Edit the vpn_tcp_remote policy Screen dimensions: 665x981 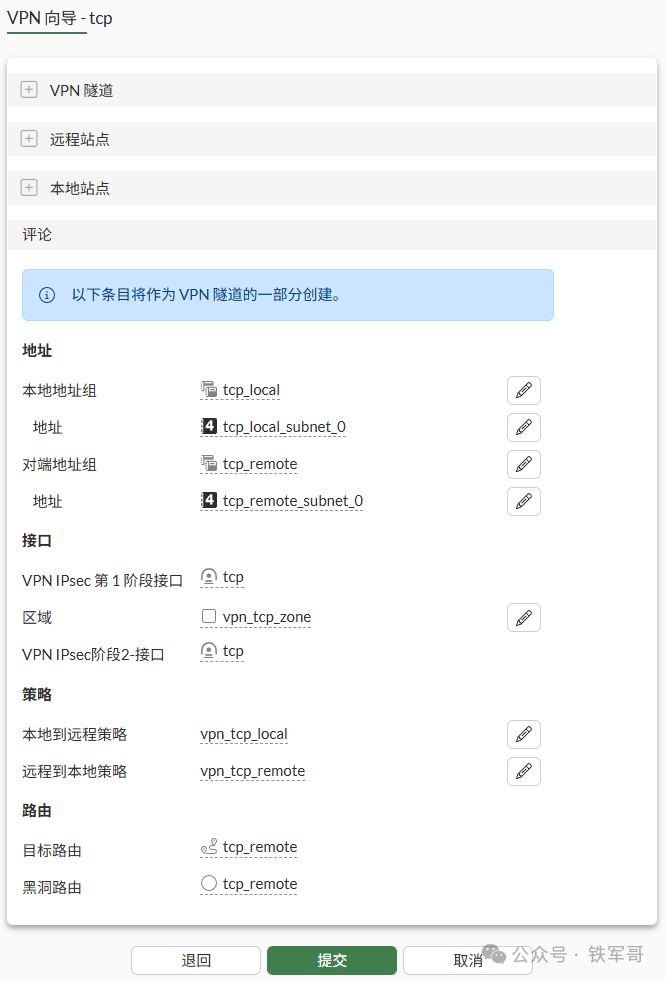(524, 771)
